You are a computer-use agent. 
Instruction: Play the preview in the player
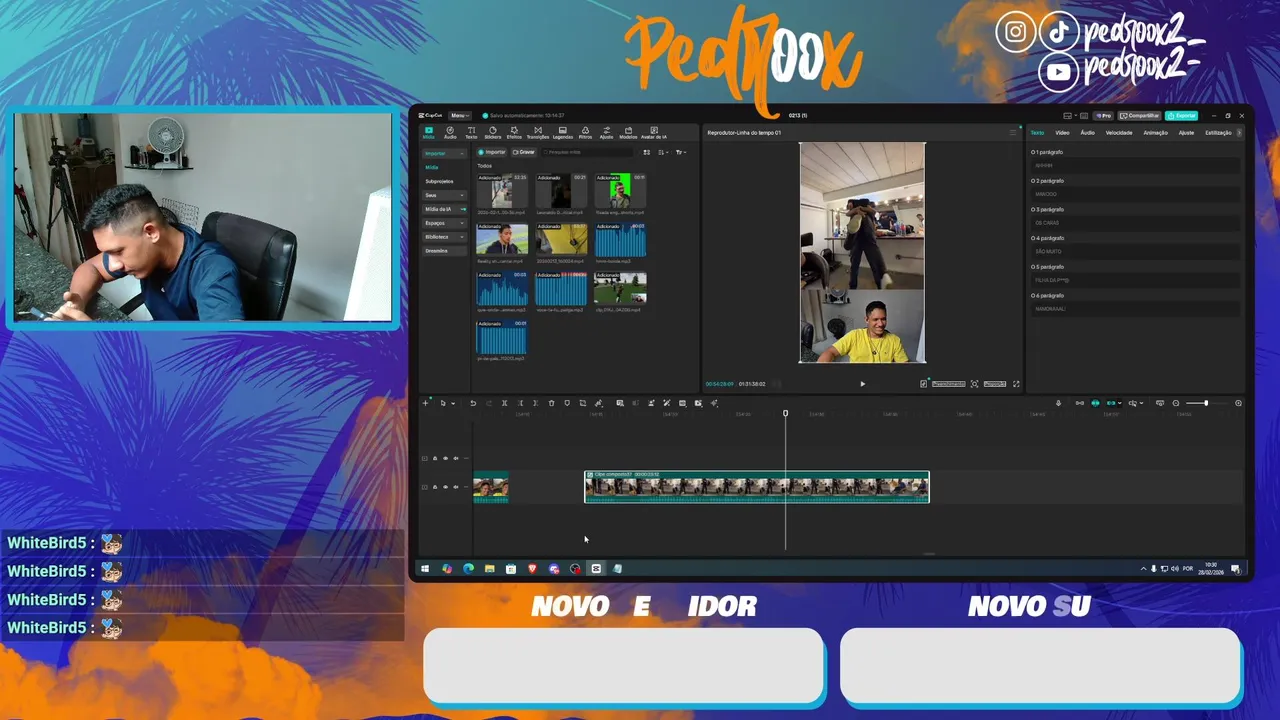862,384
